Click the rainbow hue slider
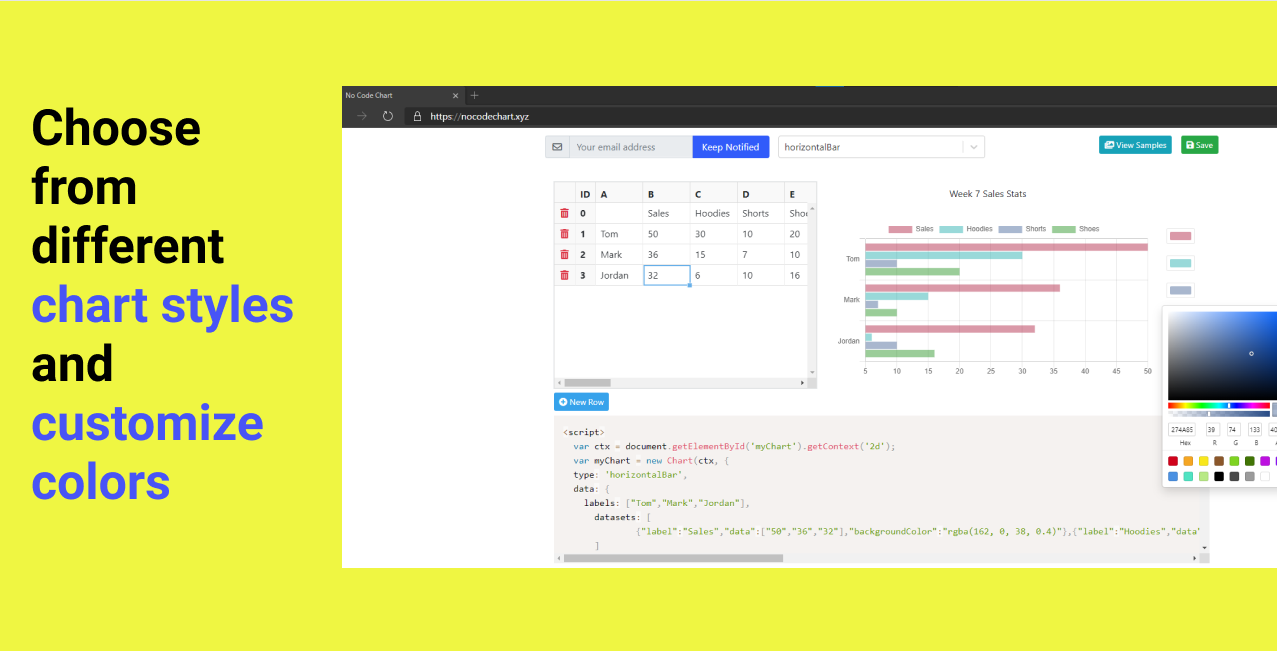1277x651 pixels. pyautogui.click(x=1219, y=405)
